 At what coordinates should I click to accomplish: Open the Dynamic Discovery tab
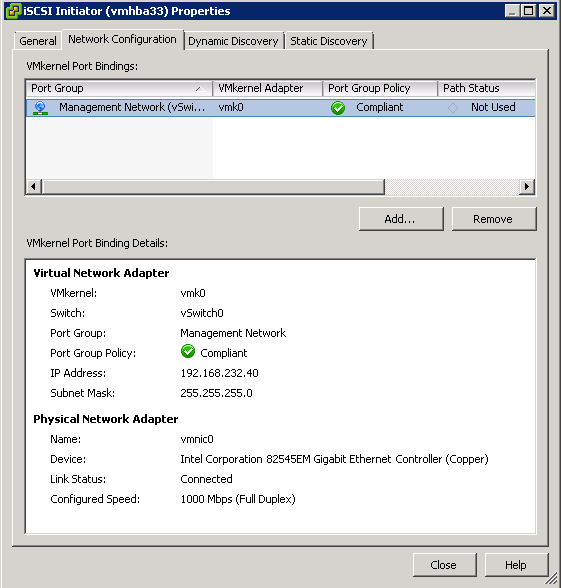click(233, 41)
